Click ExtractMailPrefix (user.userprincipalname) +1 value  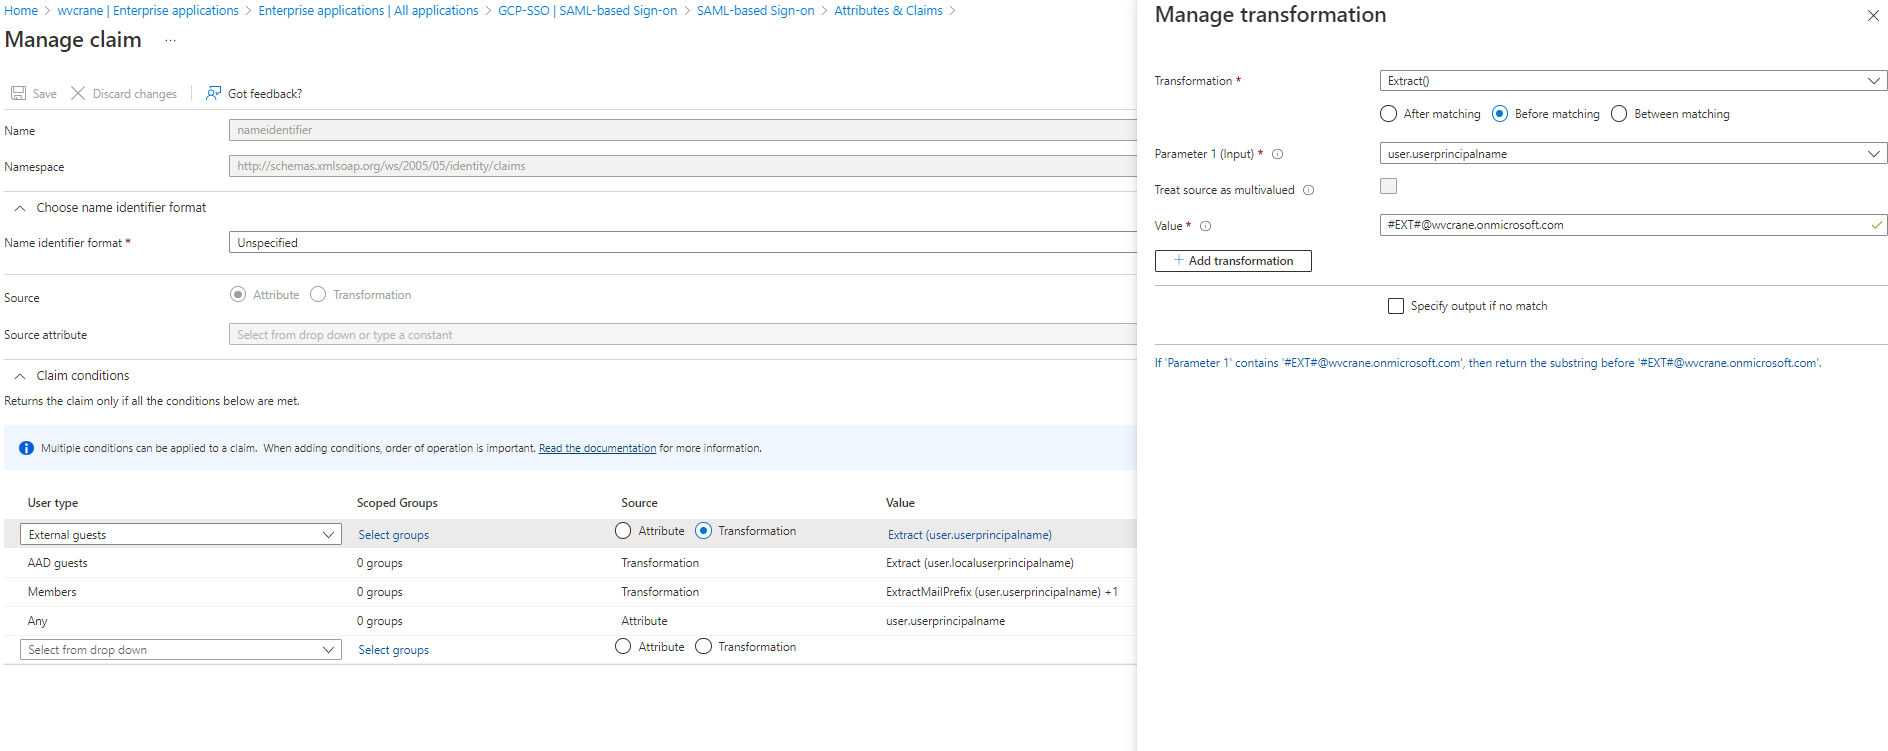(x=1001, y=592)
